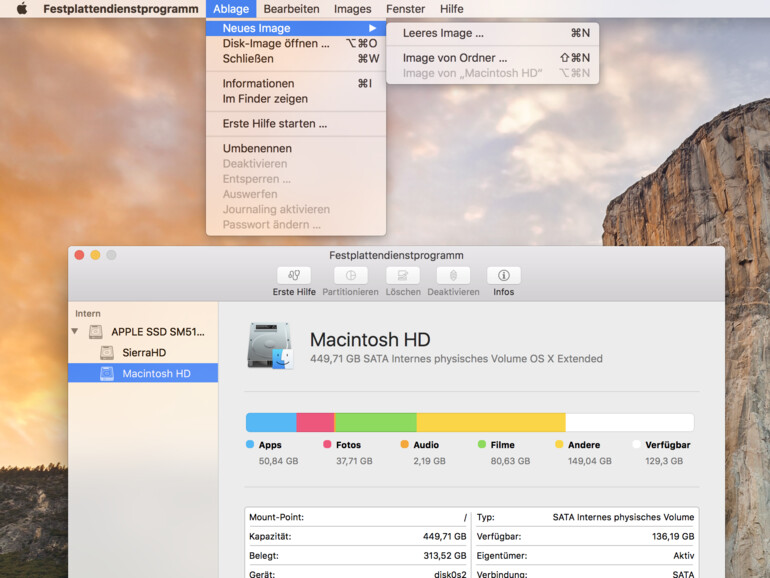Screen dimensions: 770x578
Task: Click the Partitionieren toolbar icon
Action: pos(350,276)
